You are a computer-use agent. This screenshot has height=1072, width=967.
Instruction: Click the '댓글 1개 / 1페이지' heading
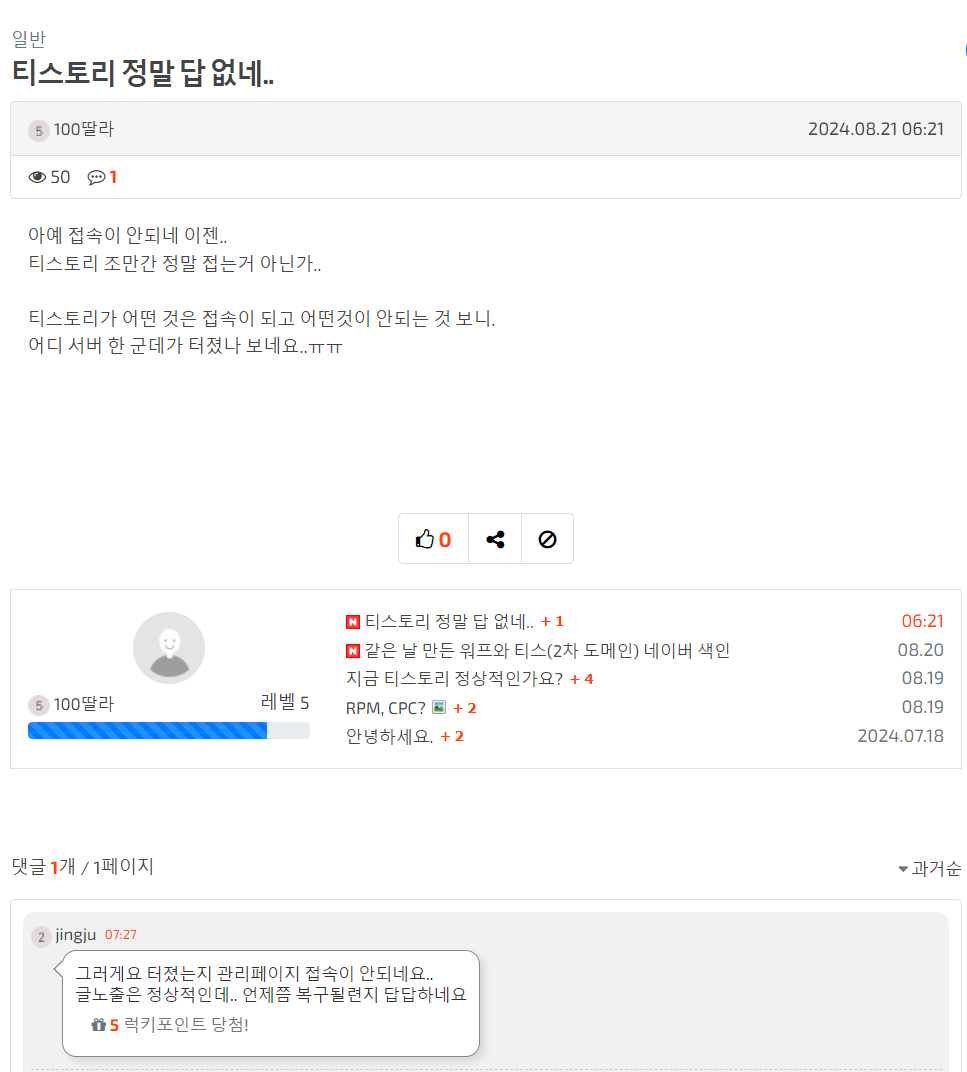(83, 867)
